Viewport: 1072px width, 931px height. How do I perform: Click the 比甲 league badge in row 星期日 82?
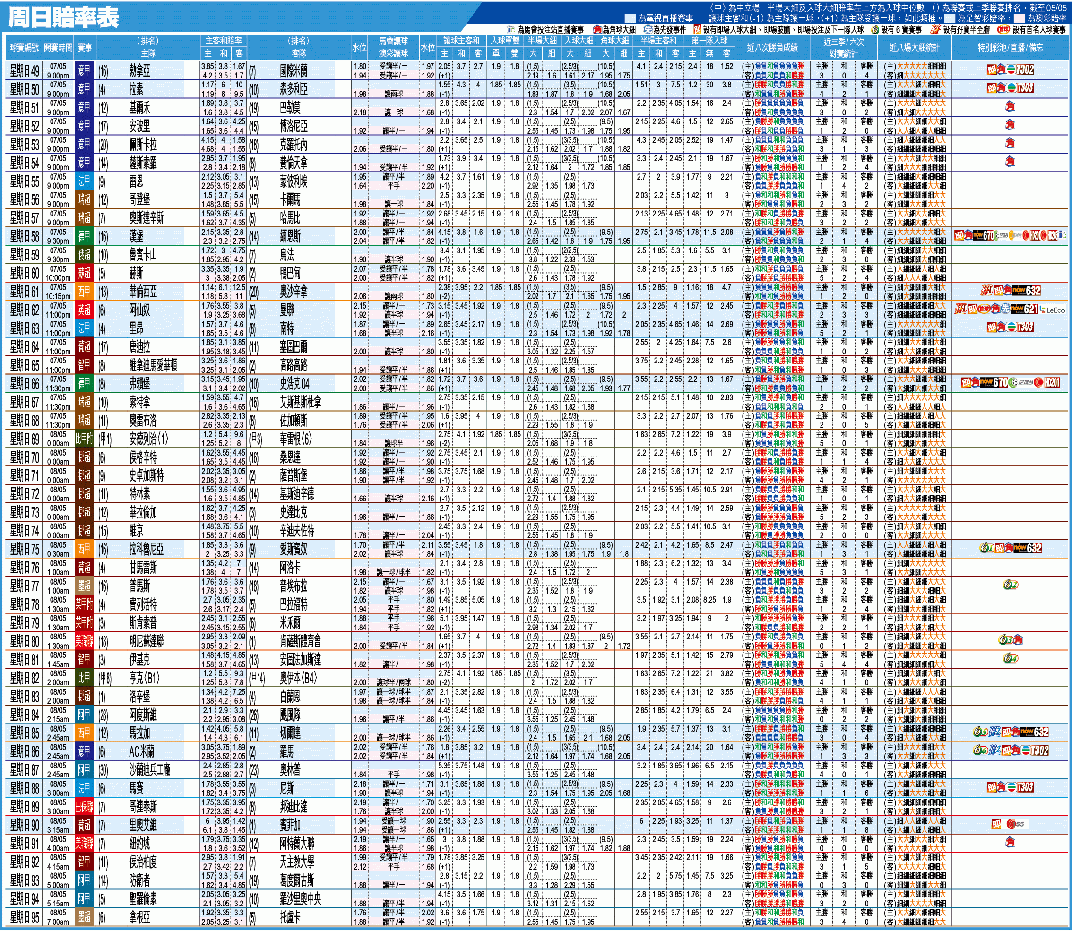point(84,678)
